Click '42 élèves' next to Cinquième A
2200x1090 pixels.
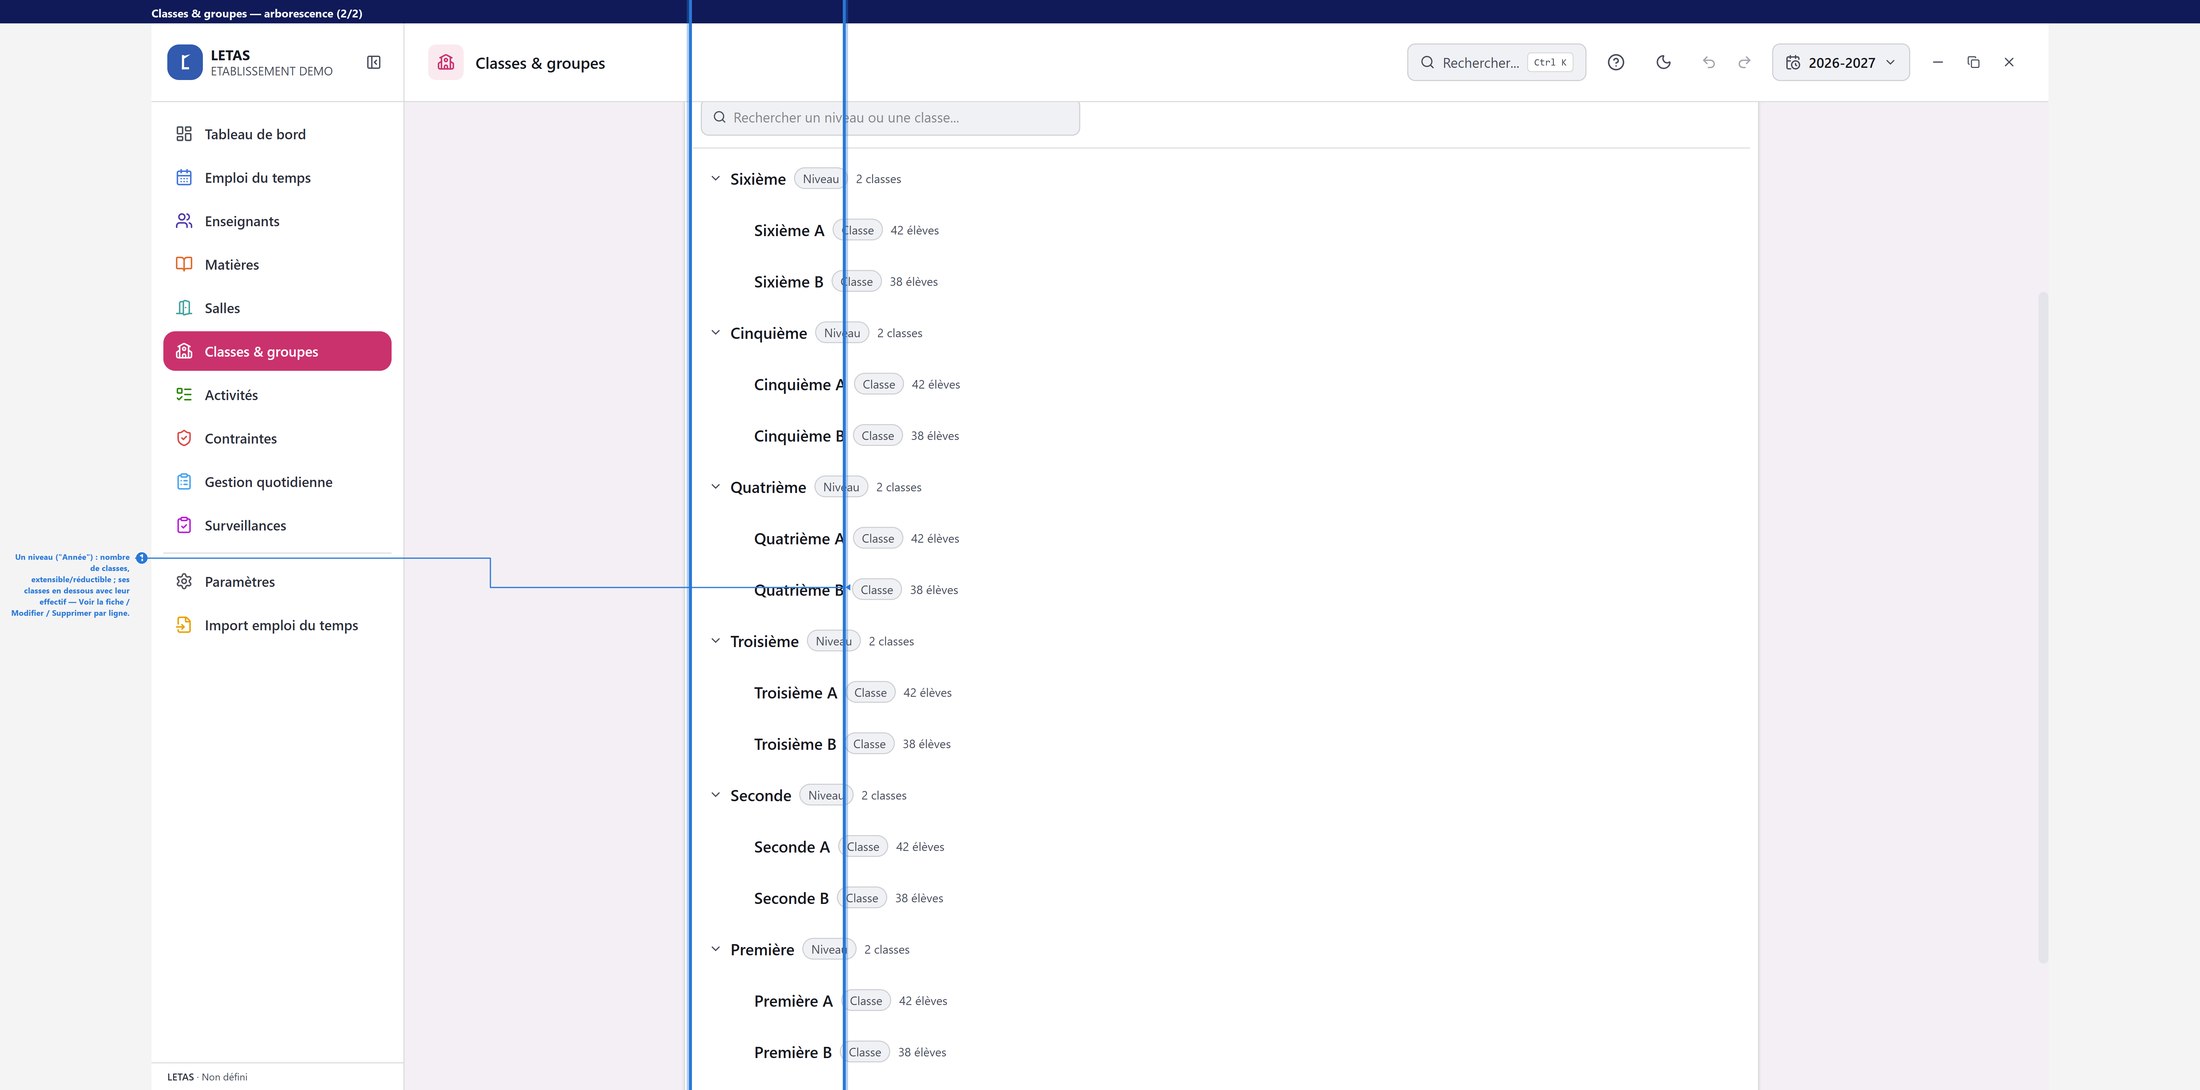click(936, 384)
